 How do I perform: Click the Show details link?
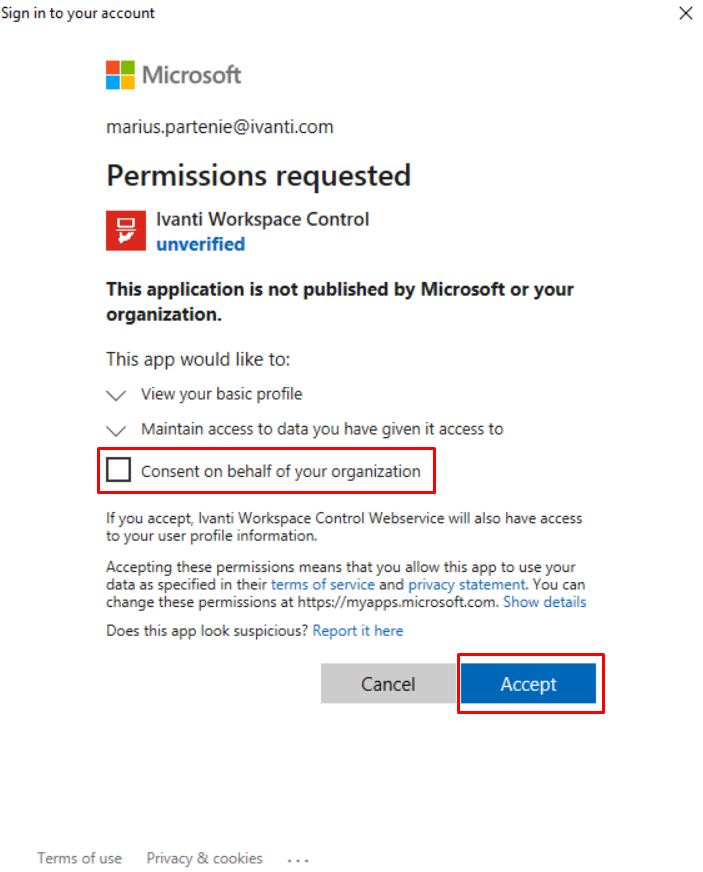pos(544,602)
